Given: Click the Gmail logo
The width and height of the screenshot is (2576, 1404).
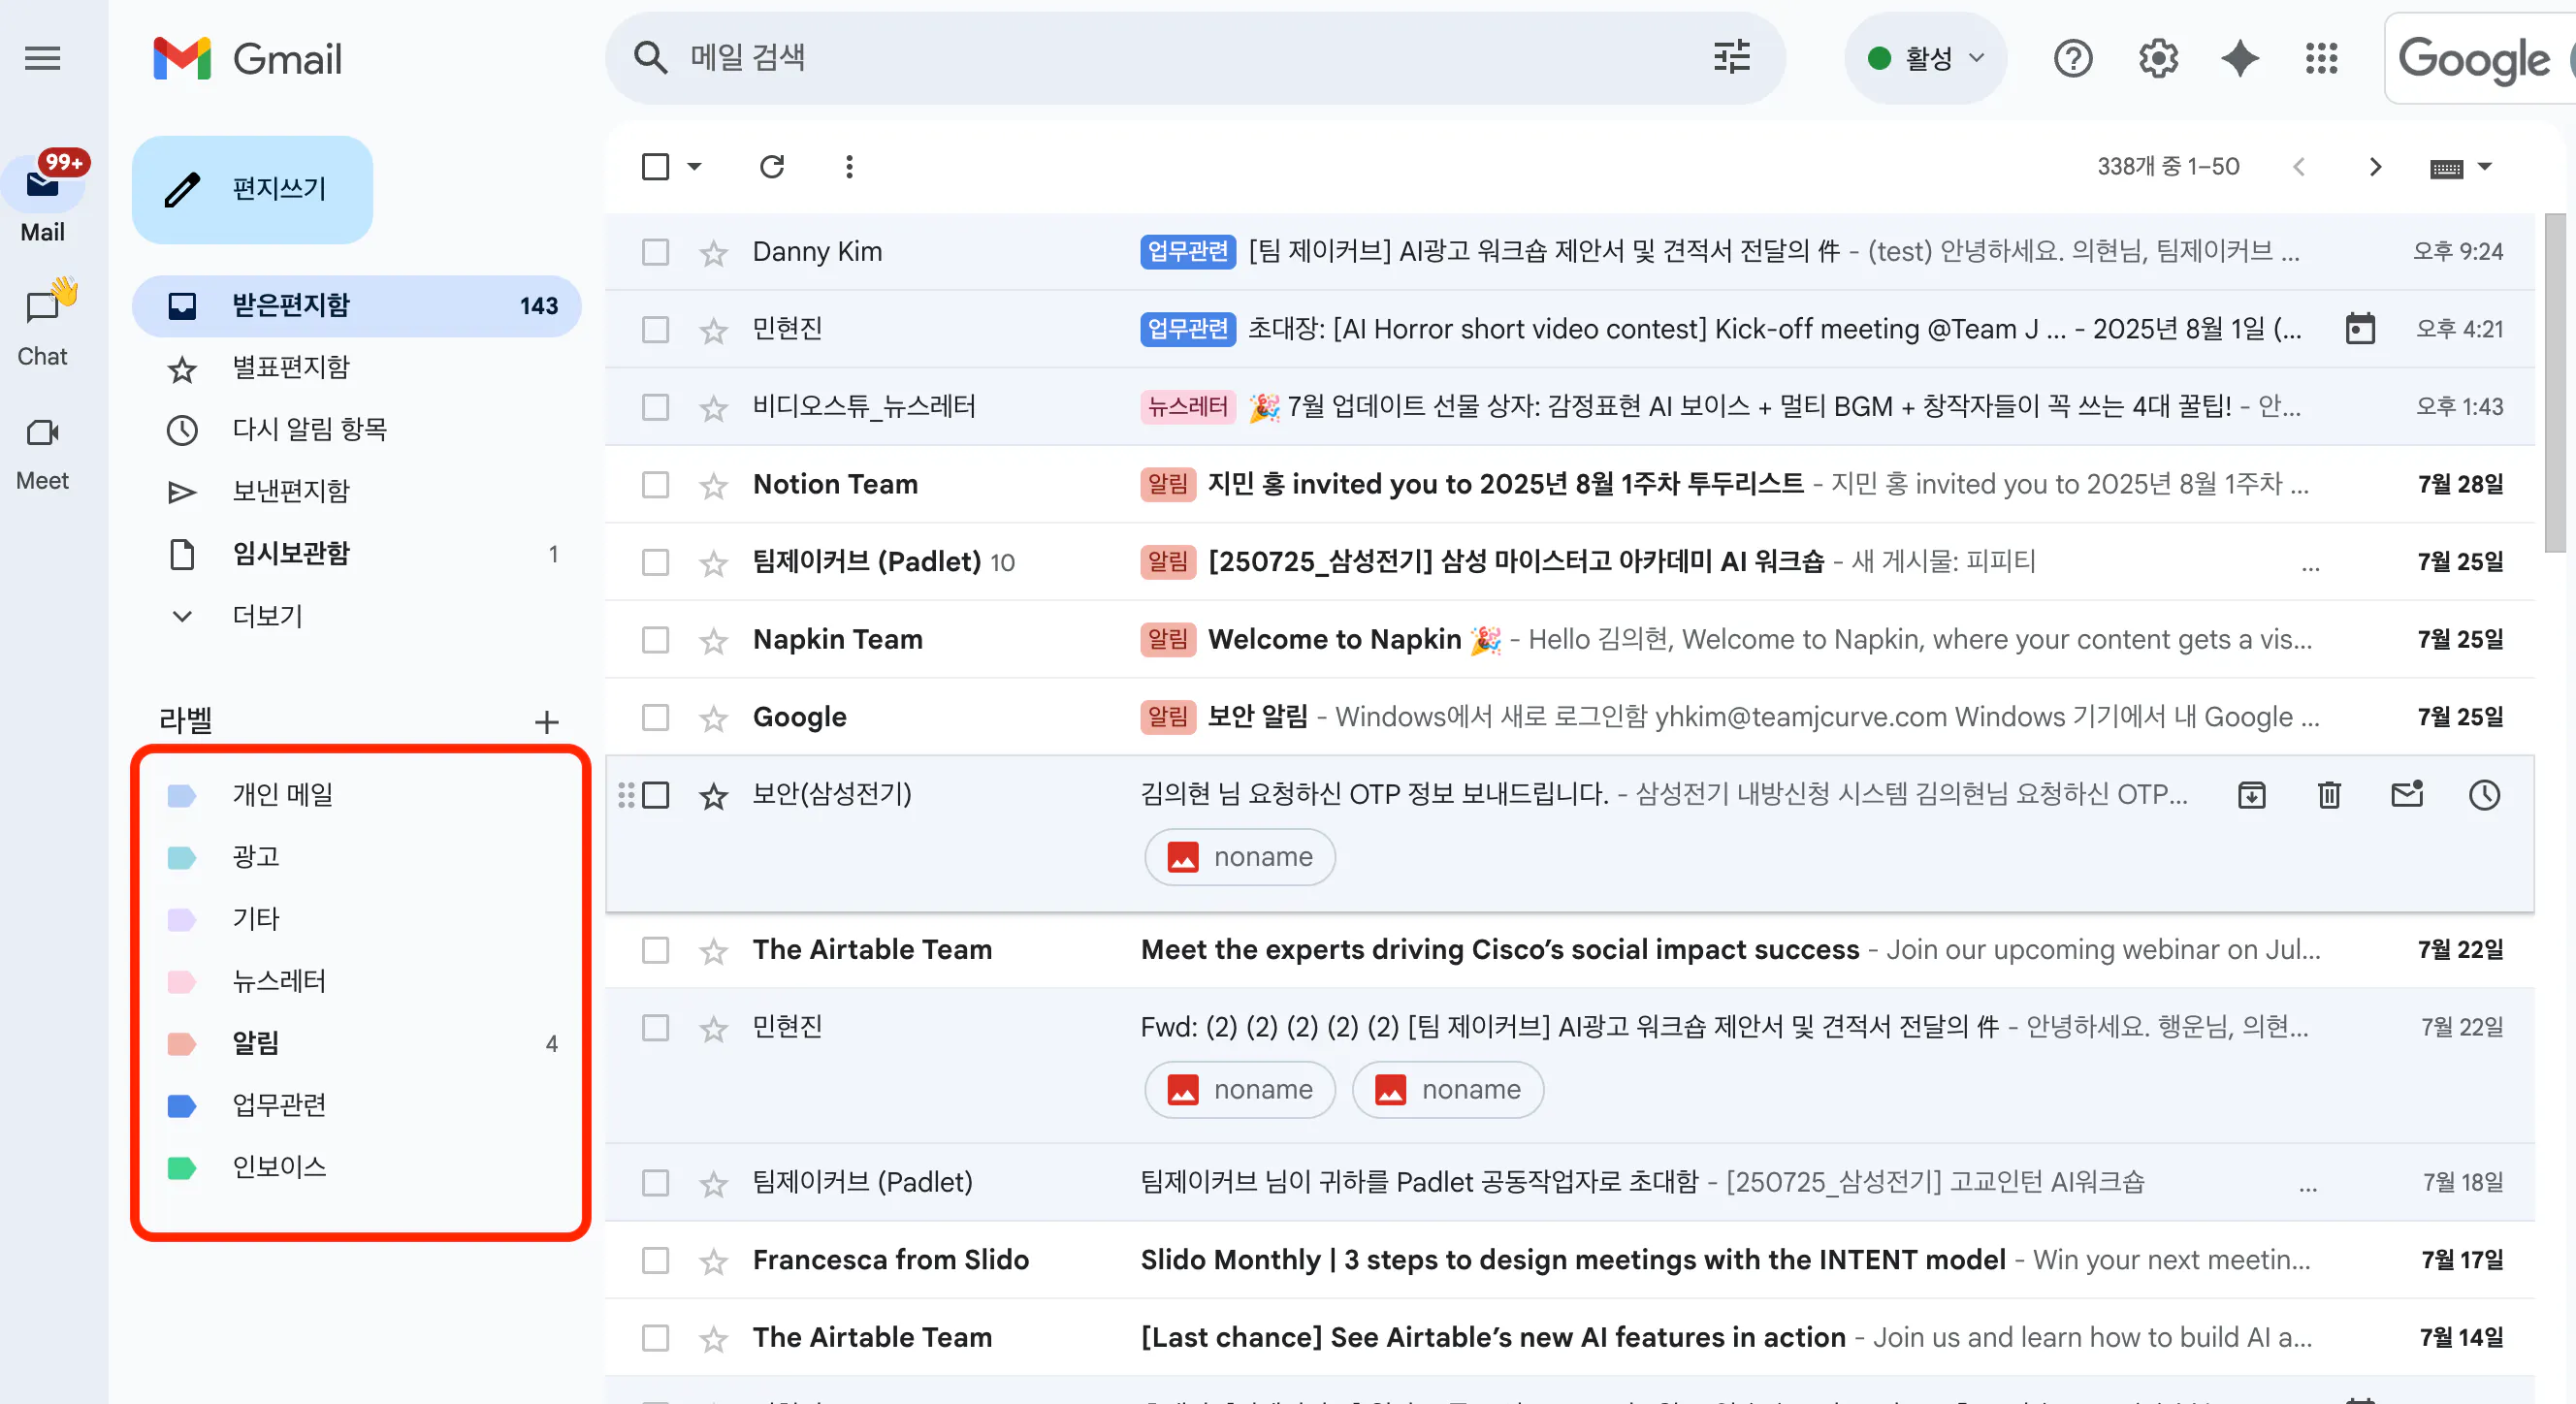Looking at the screenshot, I should click(x=247, y=58).
